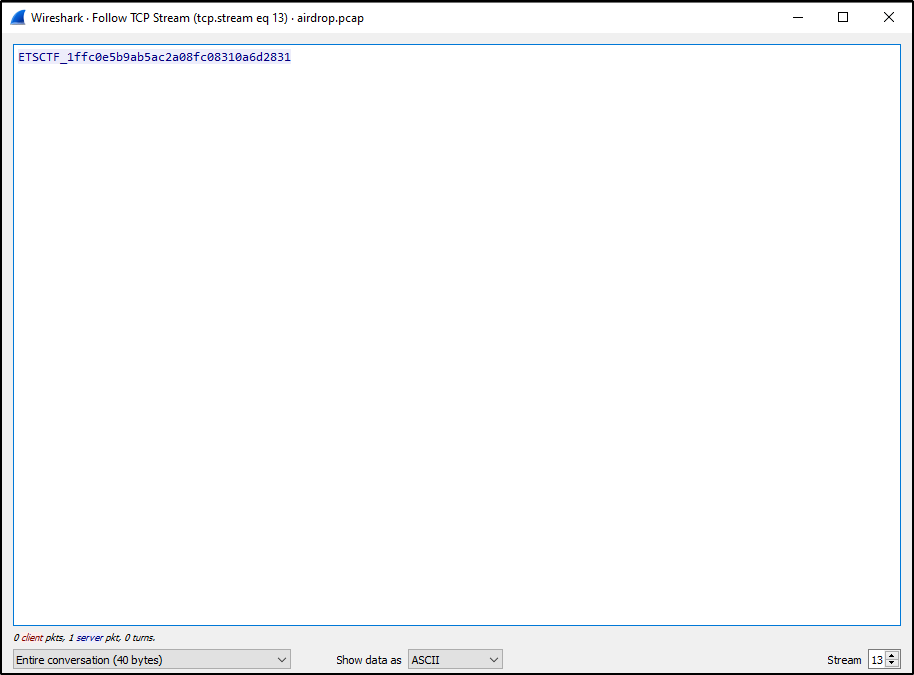Expand the ASCII data format combo box

coord(455,660)
